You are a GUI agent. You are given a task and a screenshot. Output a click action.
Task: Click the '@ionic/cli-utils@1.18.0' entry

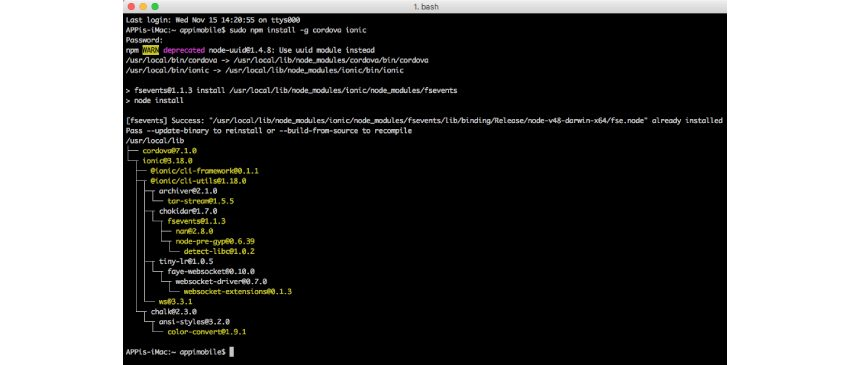(198, 181)
